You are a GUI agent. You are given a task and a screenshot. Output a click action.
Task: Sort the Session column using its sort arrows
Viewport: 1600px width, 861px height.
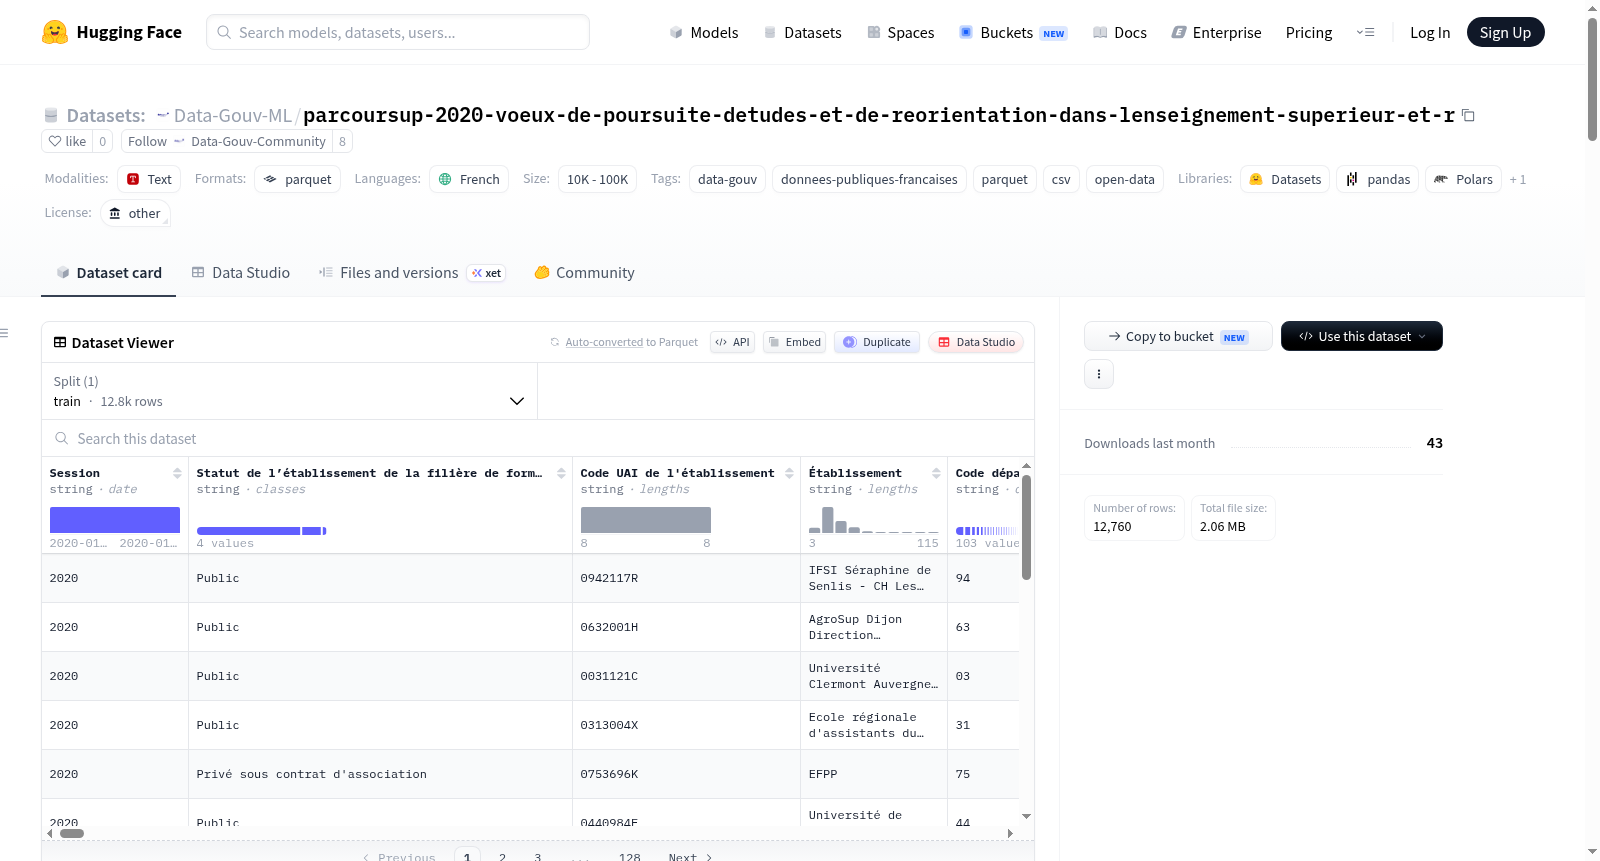(x=177, y=473)
